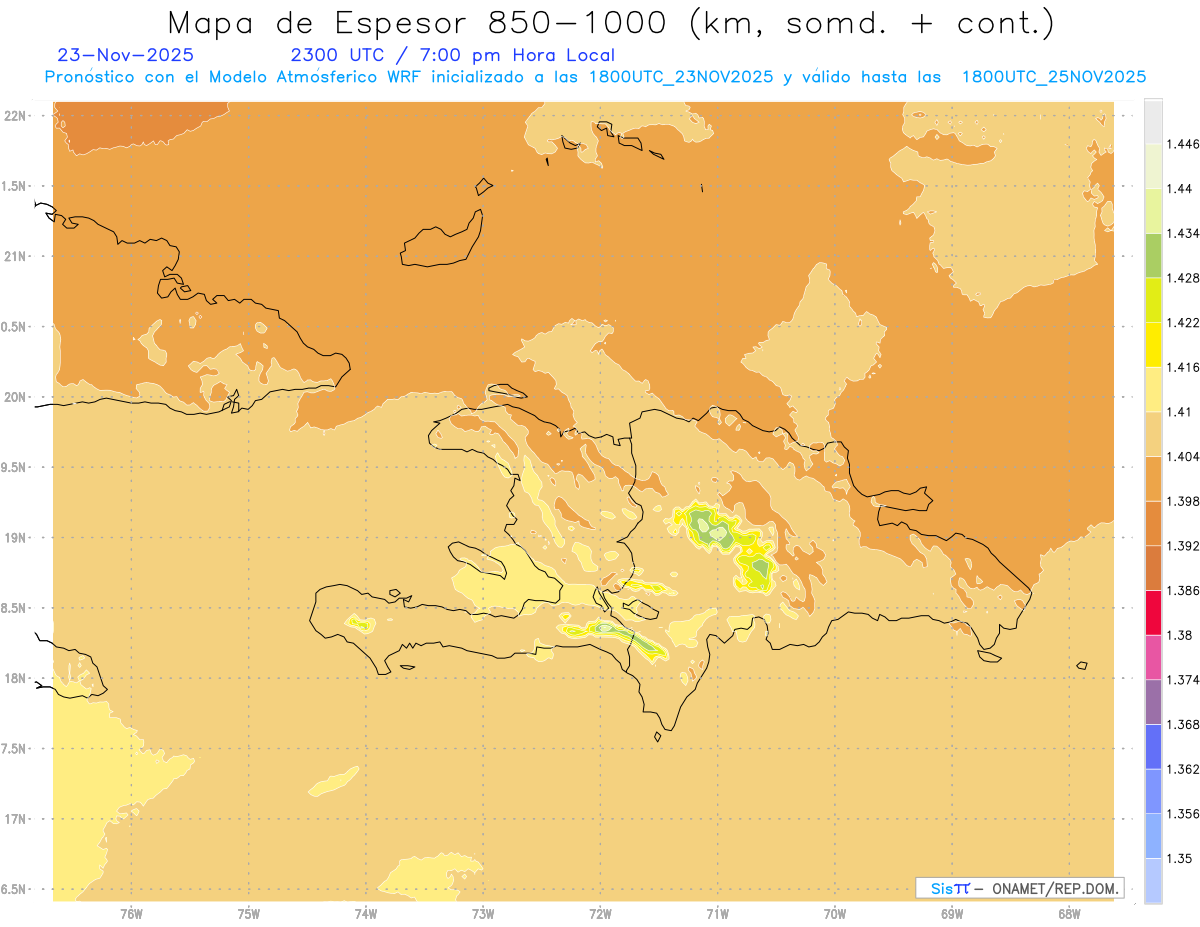Click the latitude label 18N
1200x927 pixels.
coord(15,679)
